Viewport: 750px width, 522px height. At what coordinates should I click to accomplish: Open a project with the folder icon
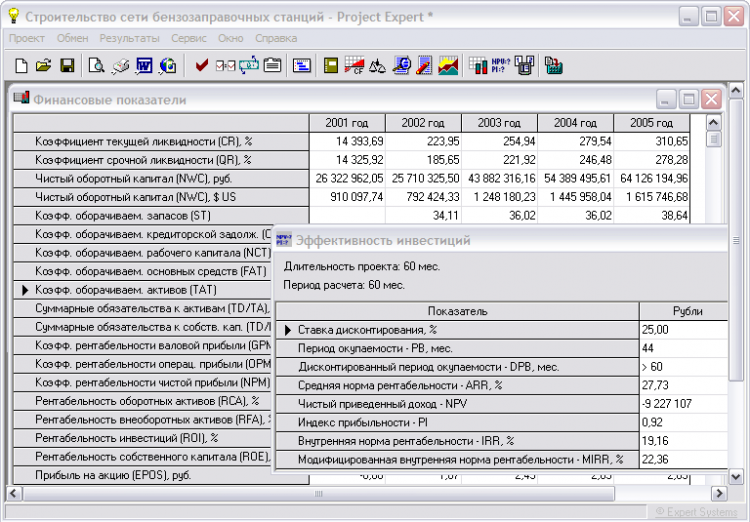(x=43, y=66)
